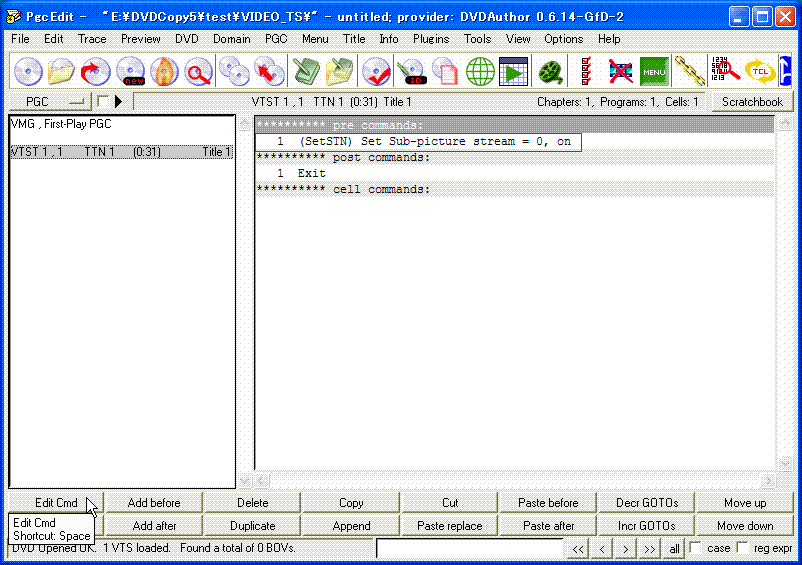The width and height of the screenshot is (802, 565).
Task: Click the Incr GOTOs button
Action: (x=647, y=526)
